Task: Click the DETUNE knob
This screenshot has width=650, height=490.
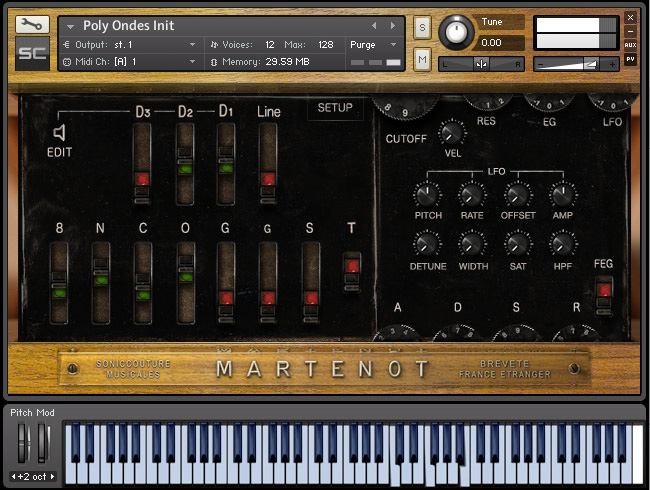Action: coord(427,244)
